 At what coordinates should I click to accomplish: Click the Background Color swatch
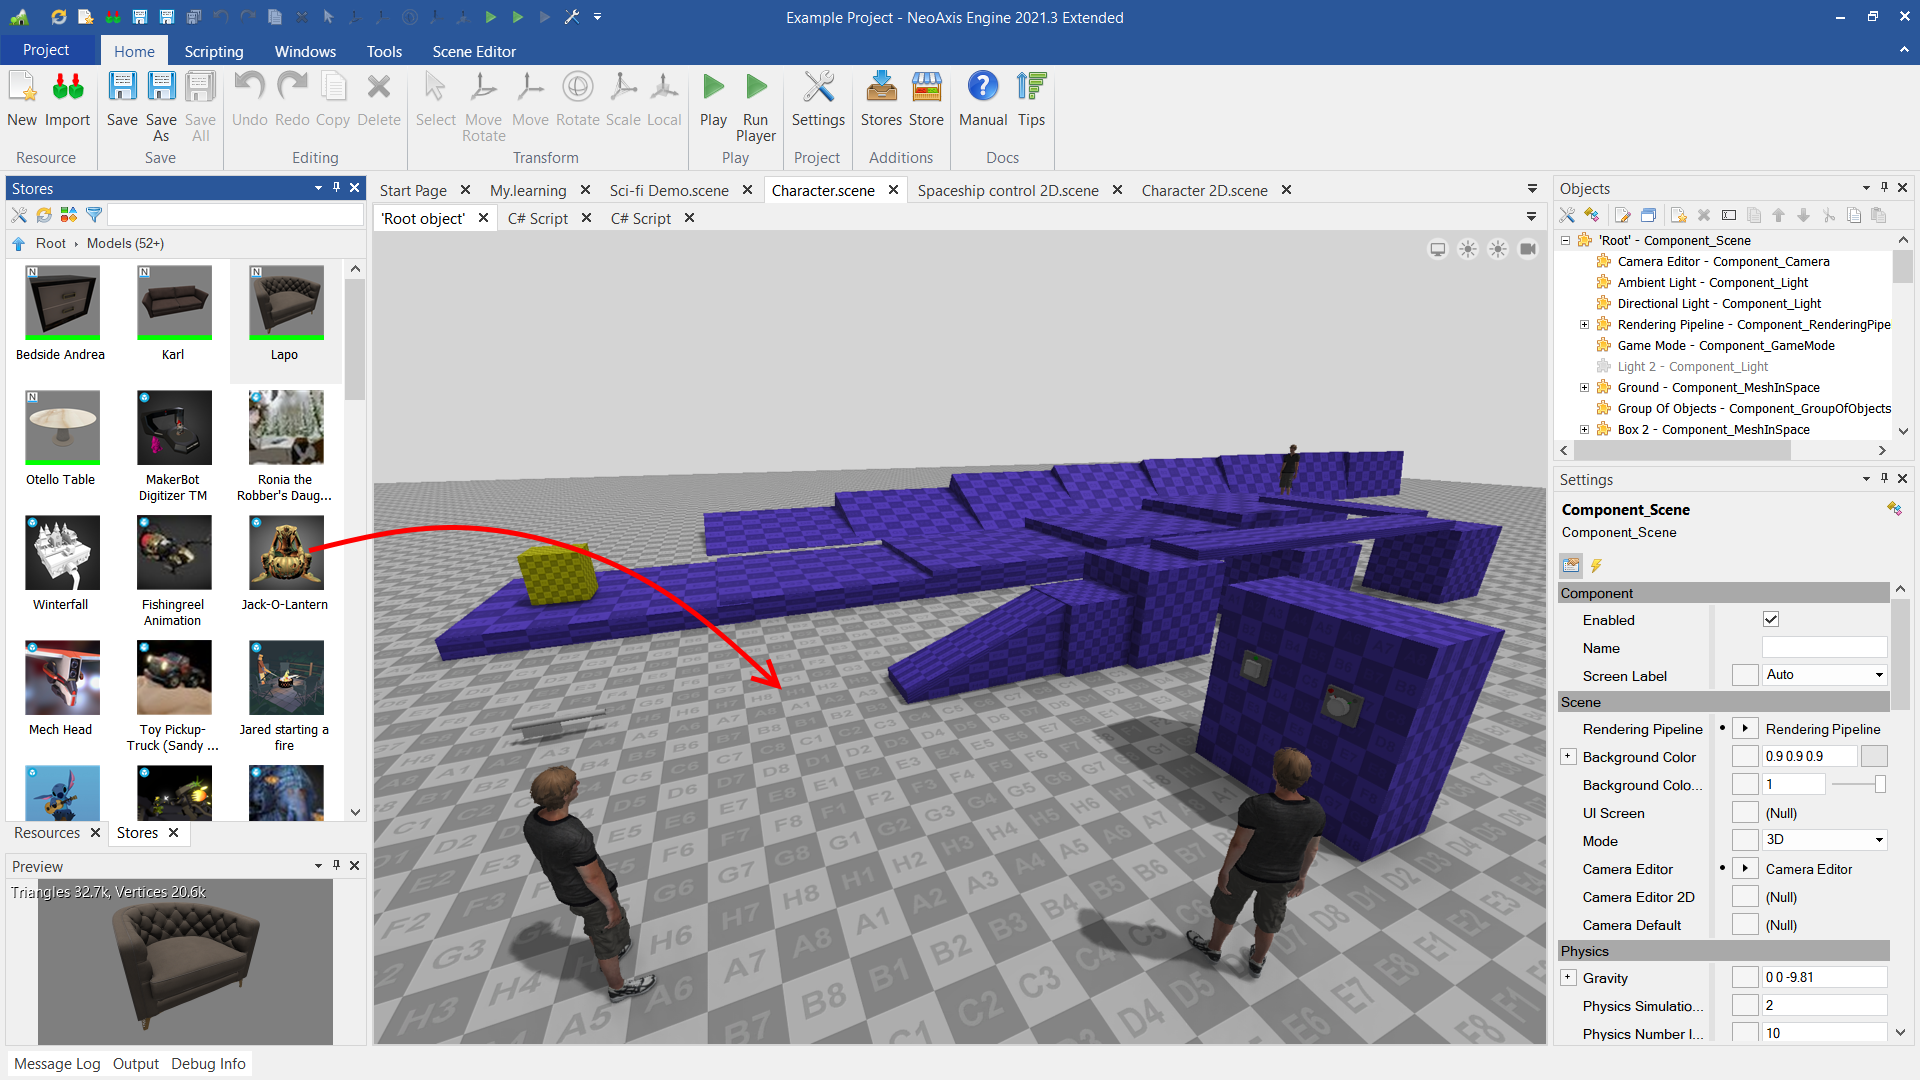(1874, 757)
